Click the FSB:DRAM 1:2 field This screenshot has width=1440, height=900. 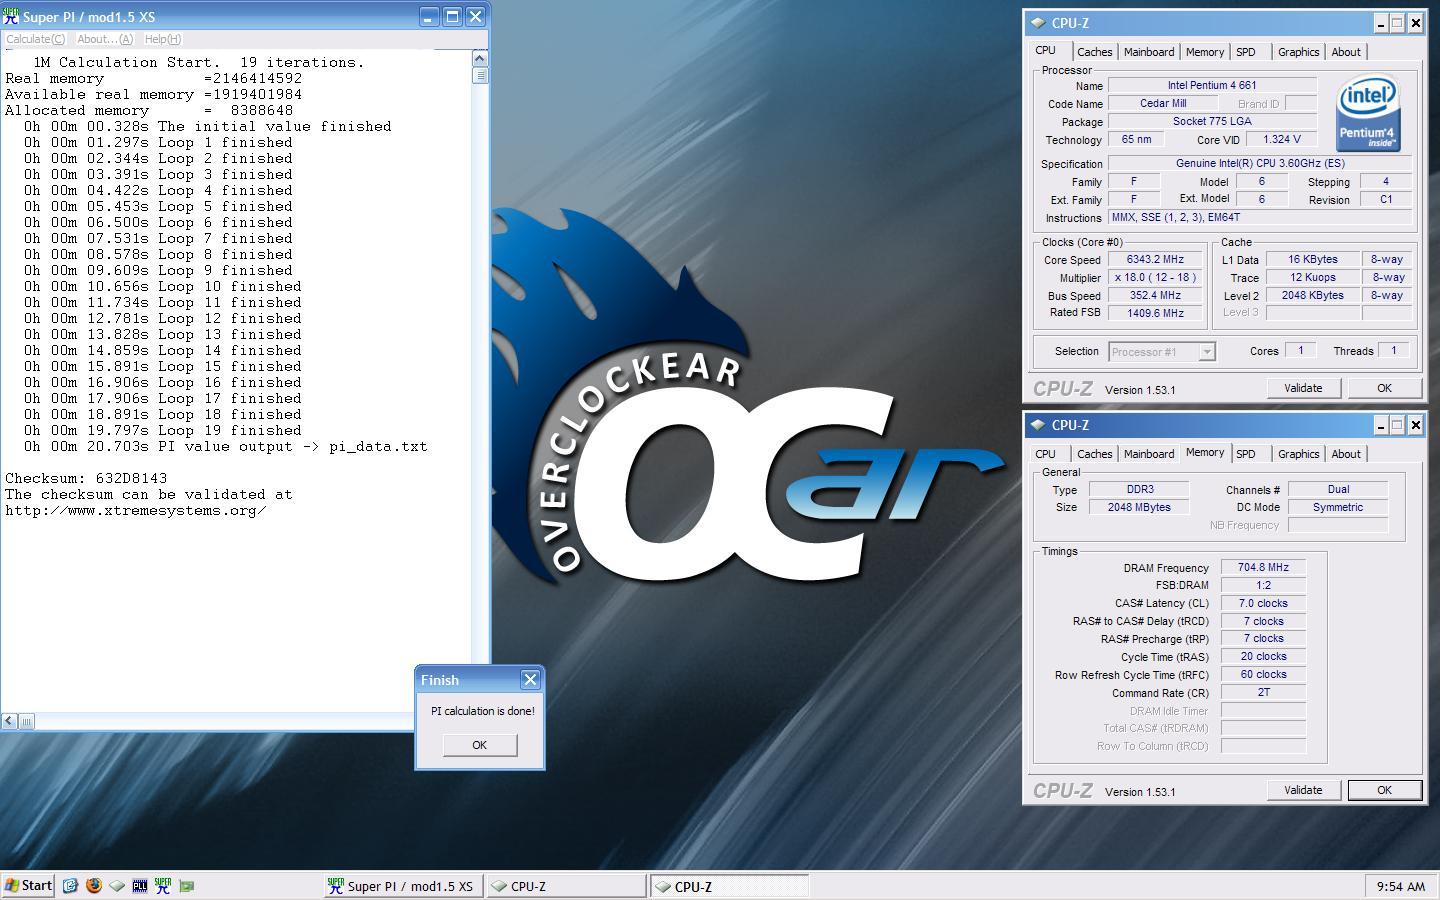pos(1263,586)
